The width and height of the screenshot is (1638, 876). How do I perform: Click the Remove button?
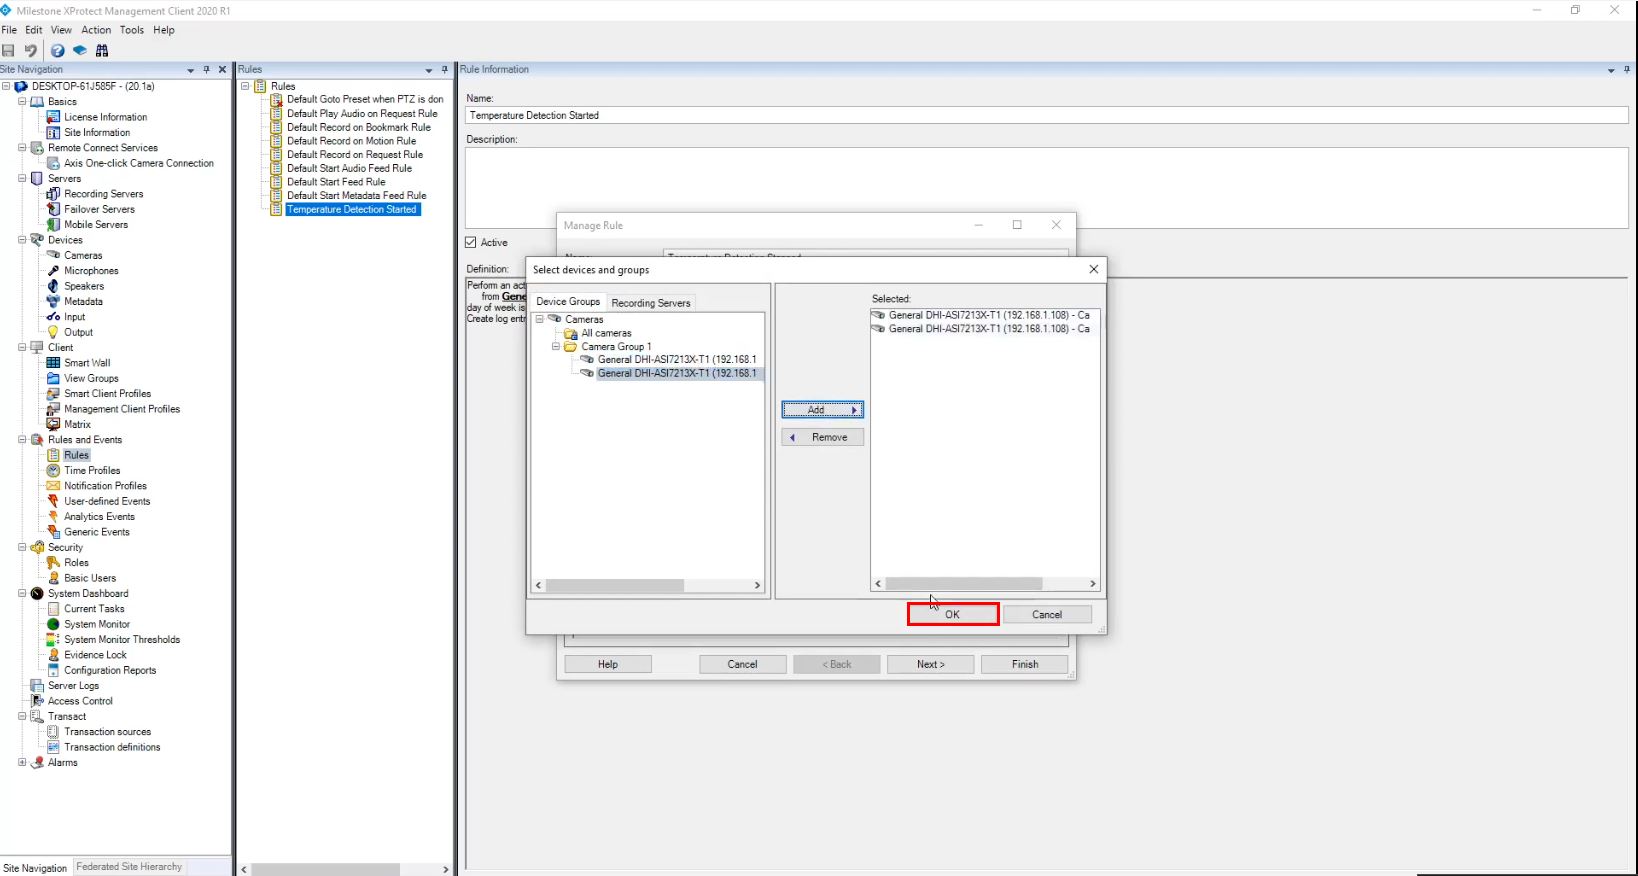tap(822, 437)
